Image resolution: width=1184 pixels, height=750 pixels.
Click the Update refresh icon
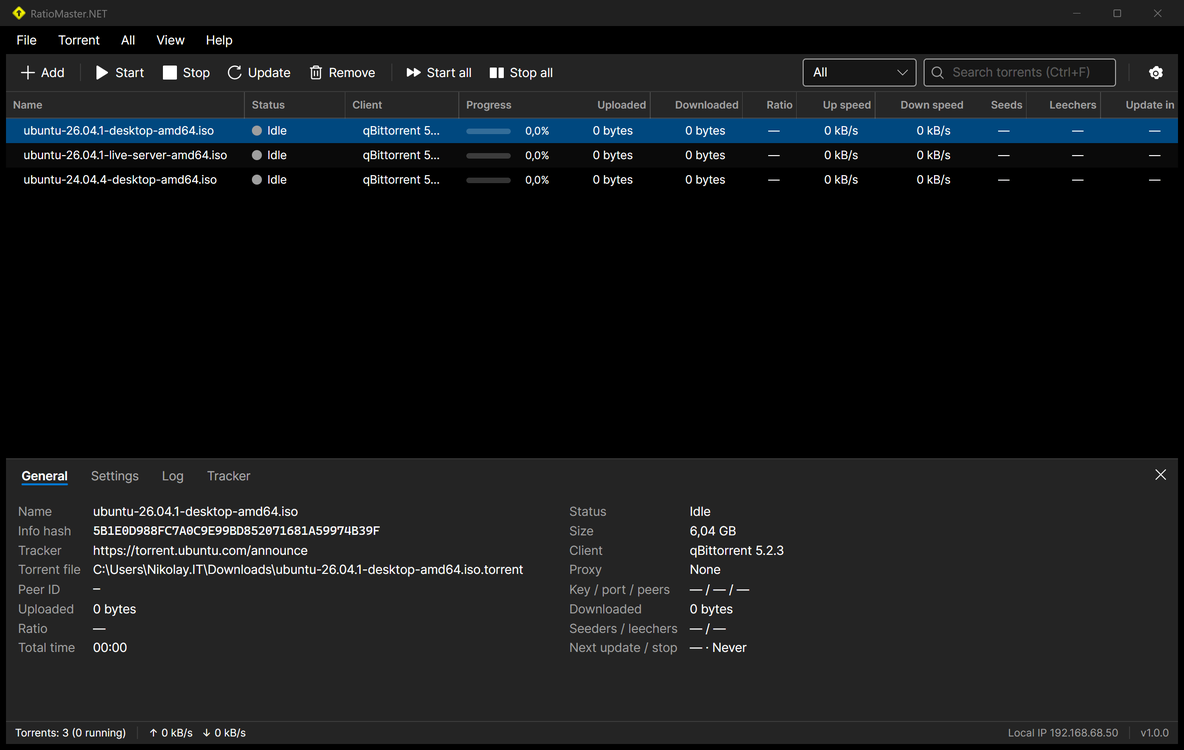coord(235,73)
